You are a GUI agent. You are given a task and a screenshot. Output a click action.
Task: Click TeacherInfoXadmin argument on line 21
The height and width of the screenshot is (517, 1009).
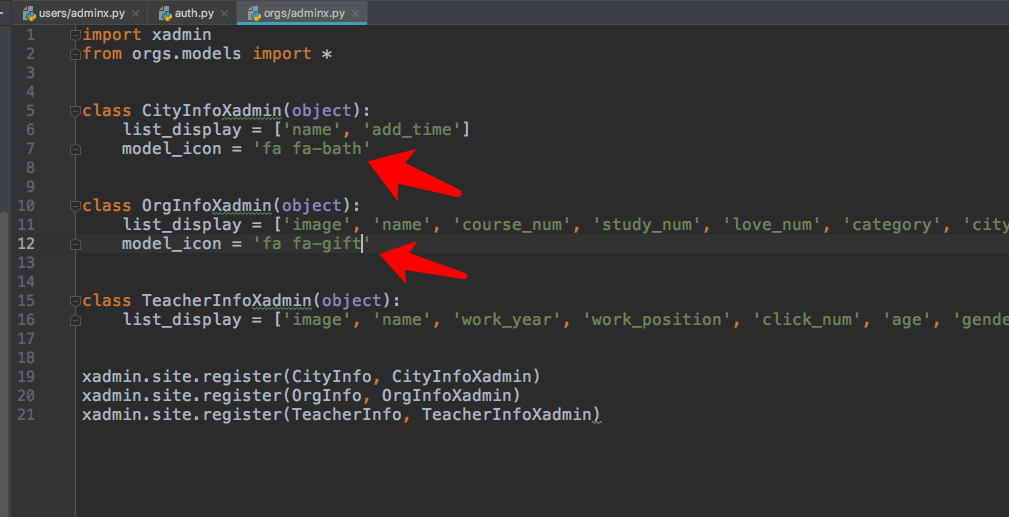[x=506, y=415]
